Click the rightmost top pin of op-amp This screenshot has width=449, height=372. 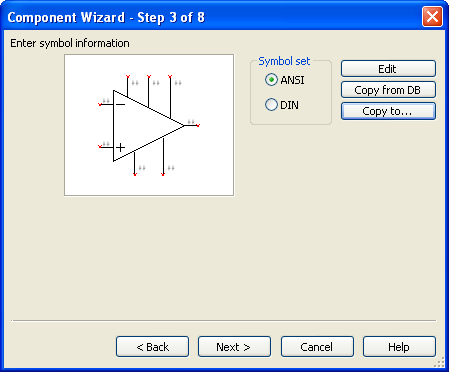170,97
